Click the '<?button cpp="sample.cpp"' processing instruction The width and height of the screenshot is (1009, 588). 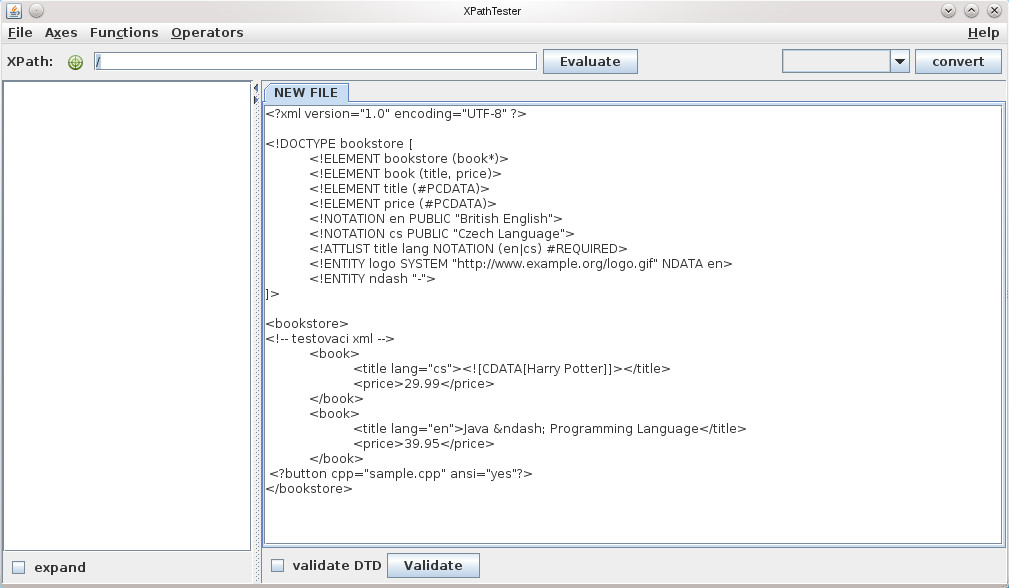click(x=401, y=473)
